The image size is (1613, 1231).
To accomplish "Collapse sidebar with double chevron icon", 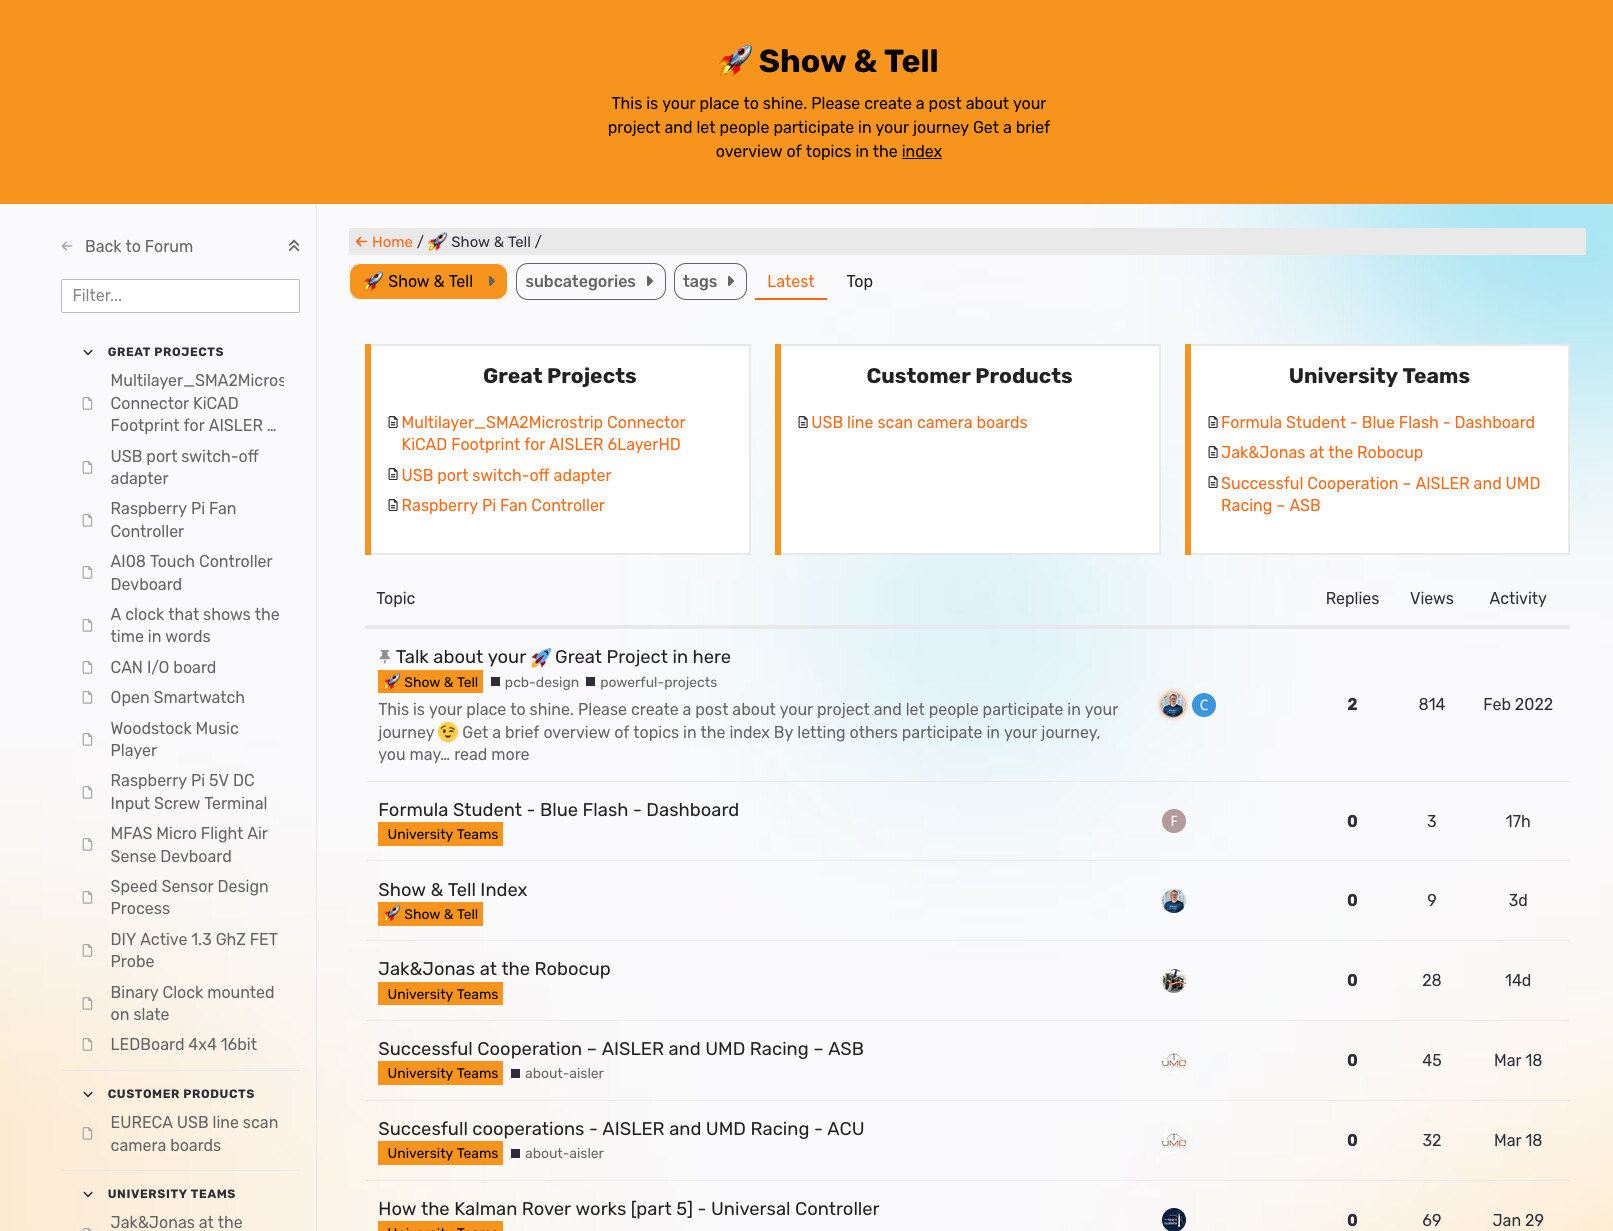I will (294, 246).
